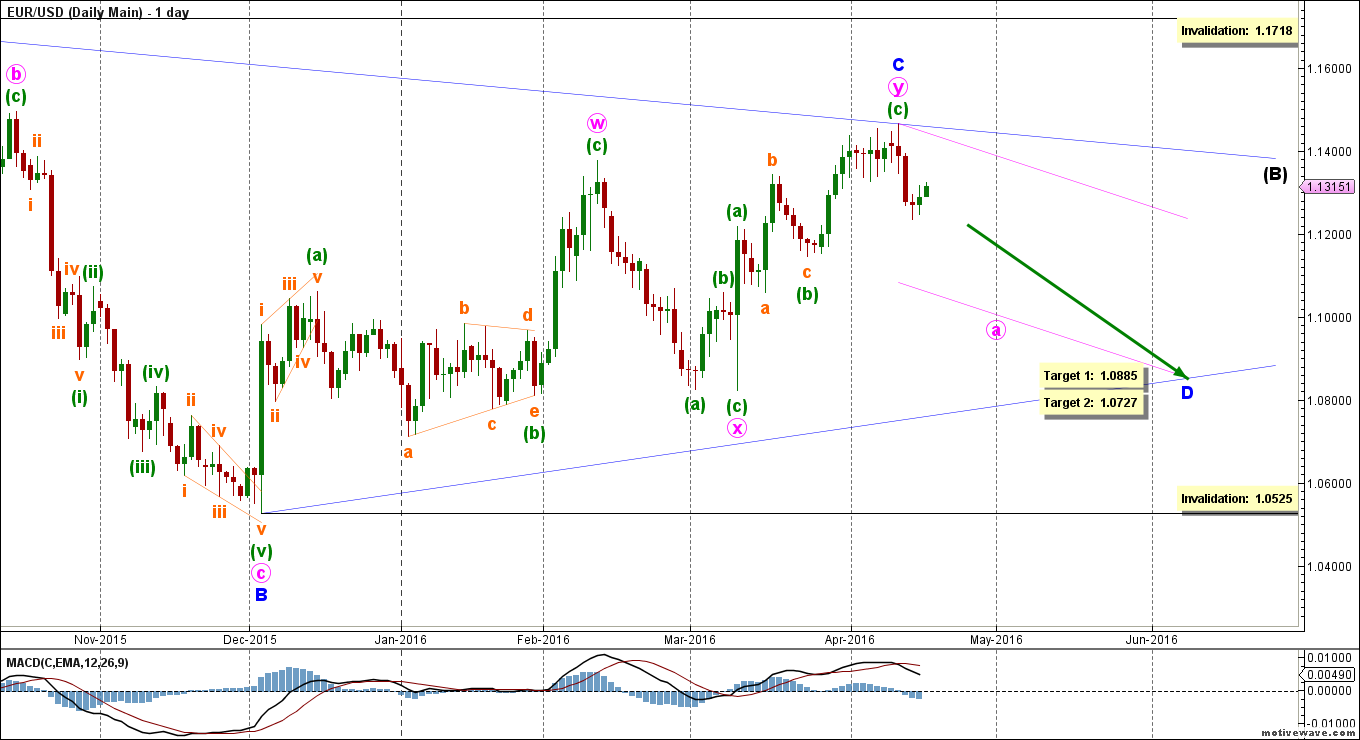
Task: Select the pink circled x label
Action: pyautogui.click(x=737, y=428)
